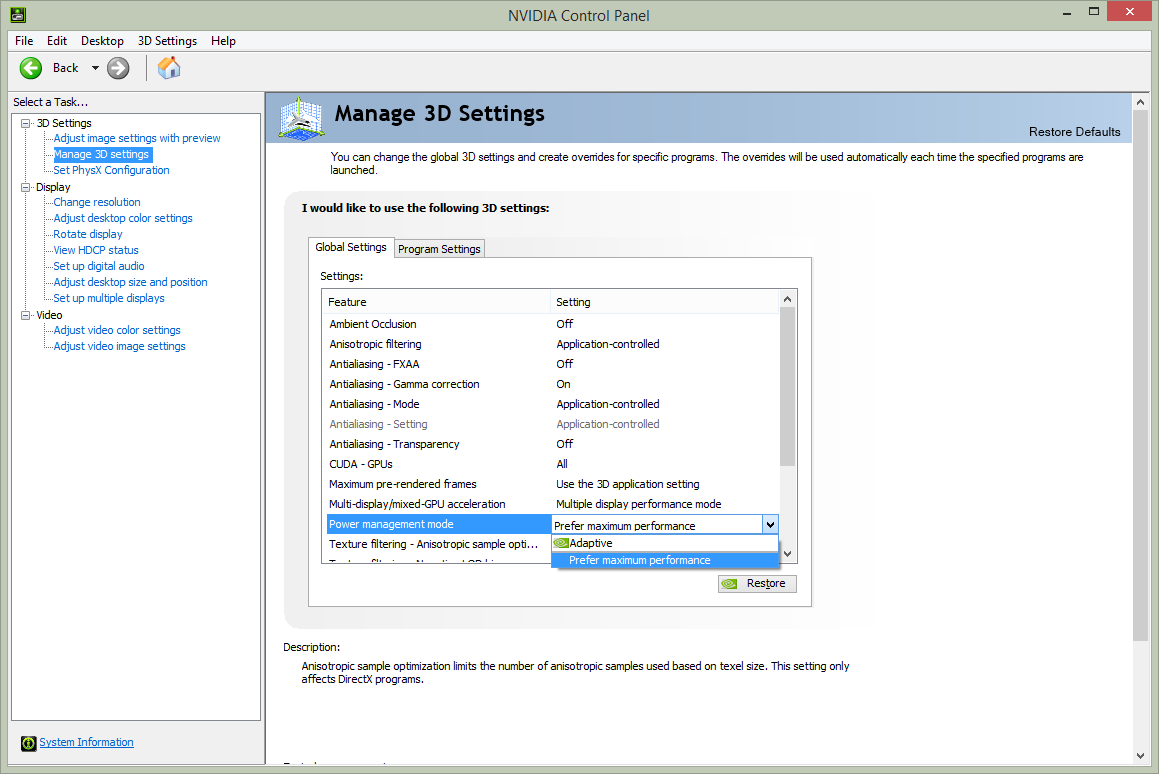Choose Prefer maximum performance option in list

pos(665,560)
